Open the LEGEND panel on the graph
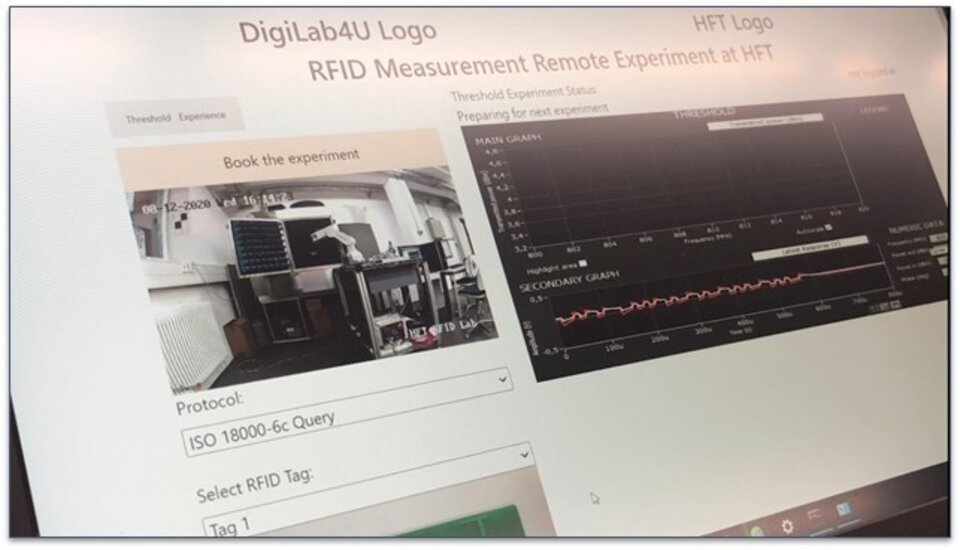 [874, 110]
